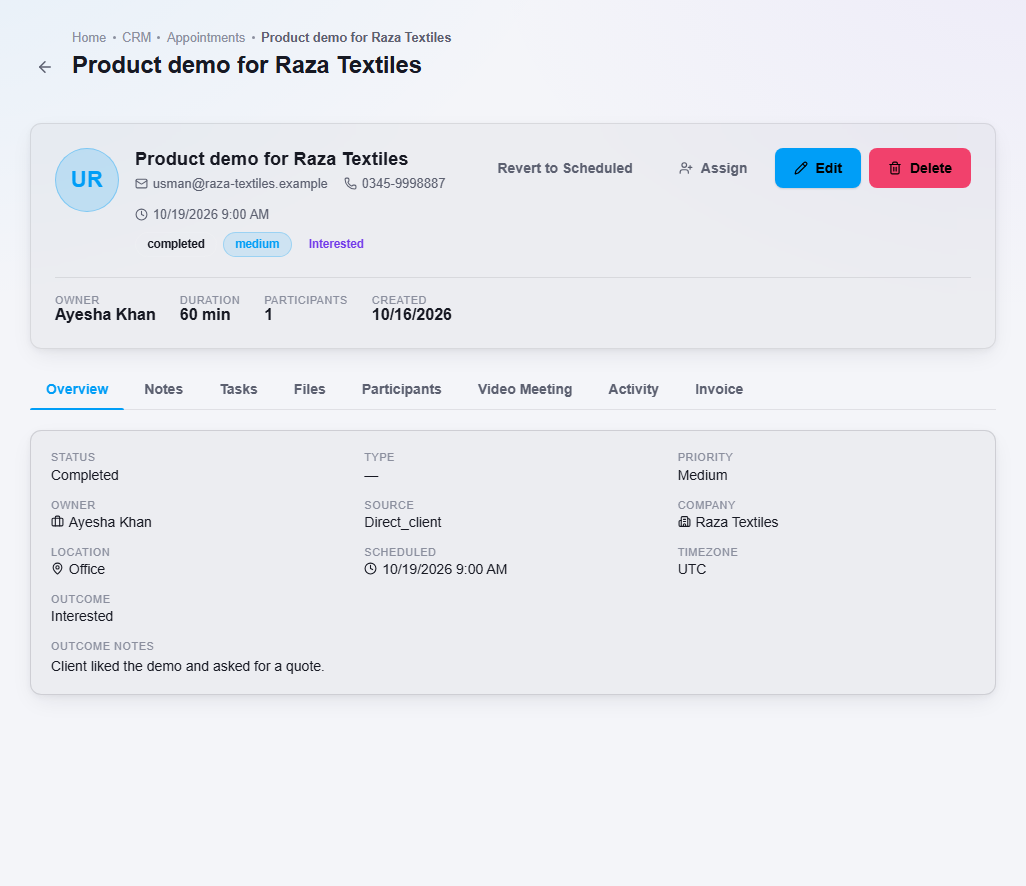Navigate to Appointments in the breadcrumb
Screen dimensions: 1026x886
point(206,37)
